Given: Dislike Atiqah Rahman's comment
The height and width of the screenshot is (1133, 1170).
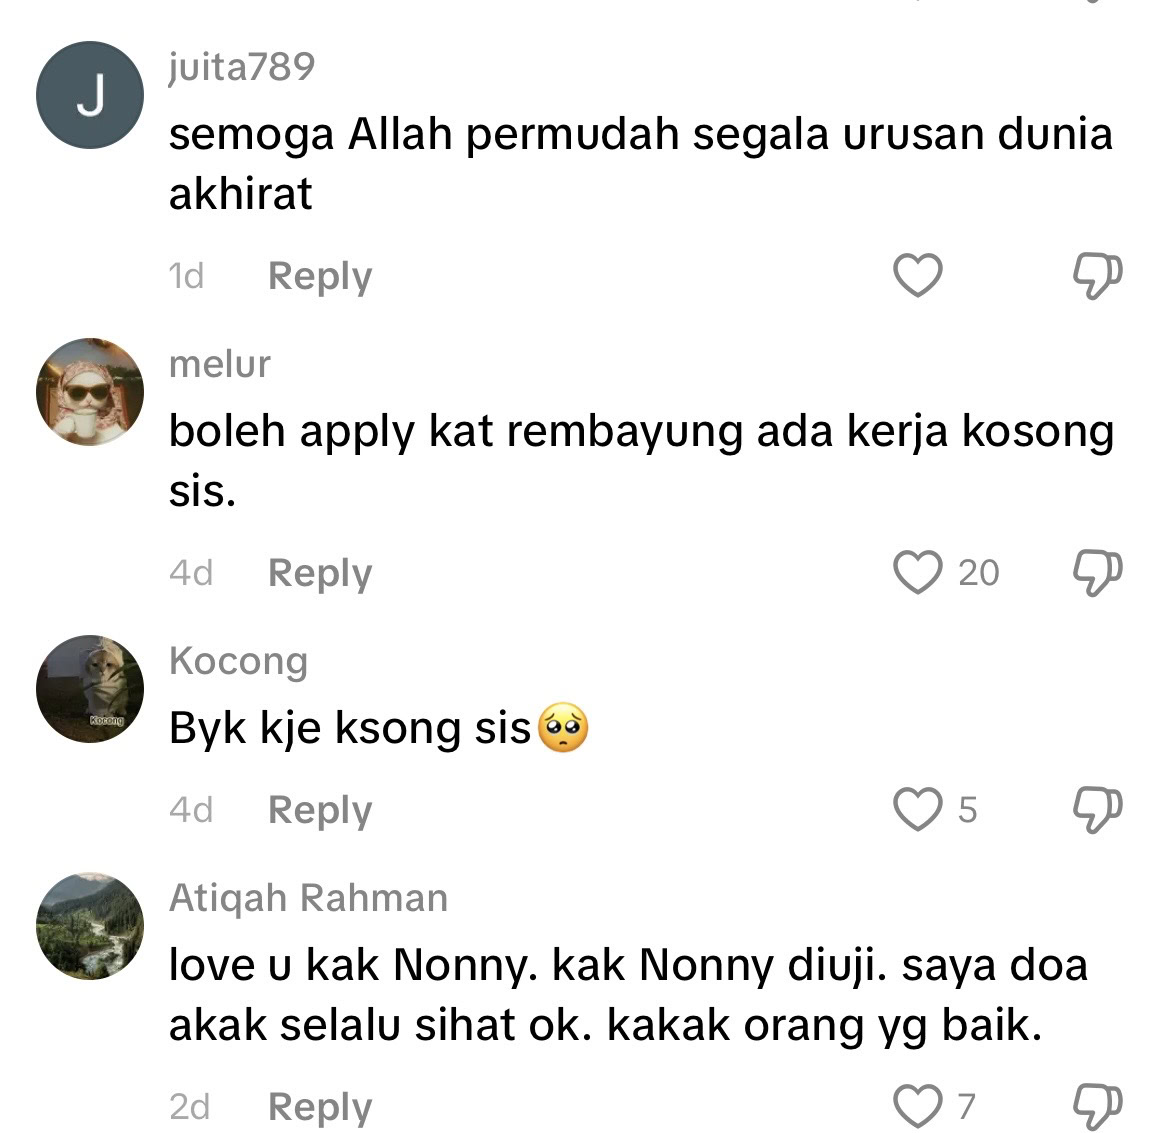Looking at the screenshot, I should (x=1098, y=1106).
